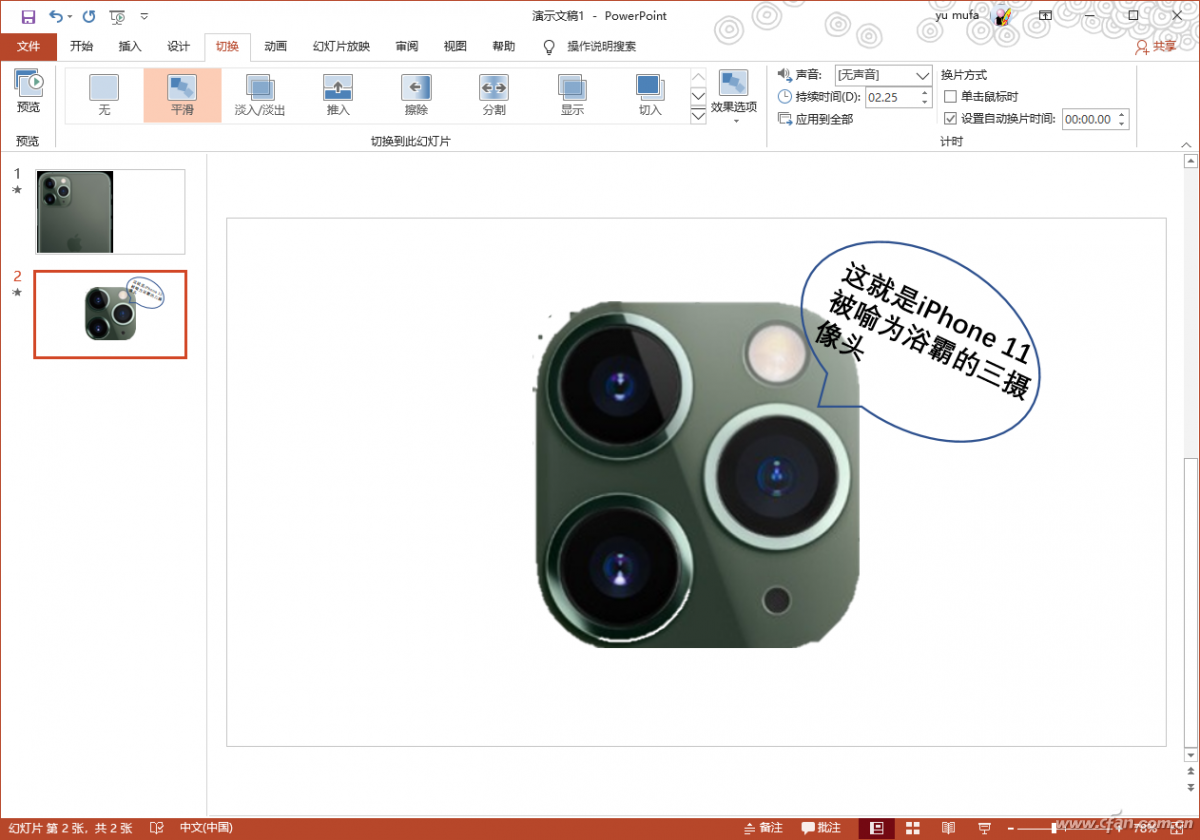Click the zoom slider handle
This screenshot has height=840, width=1200.
point(1052,828)
